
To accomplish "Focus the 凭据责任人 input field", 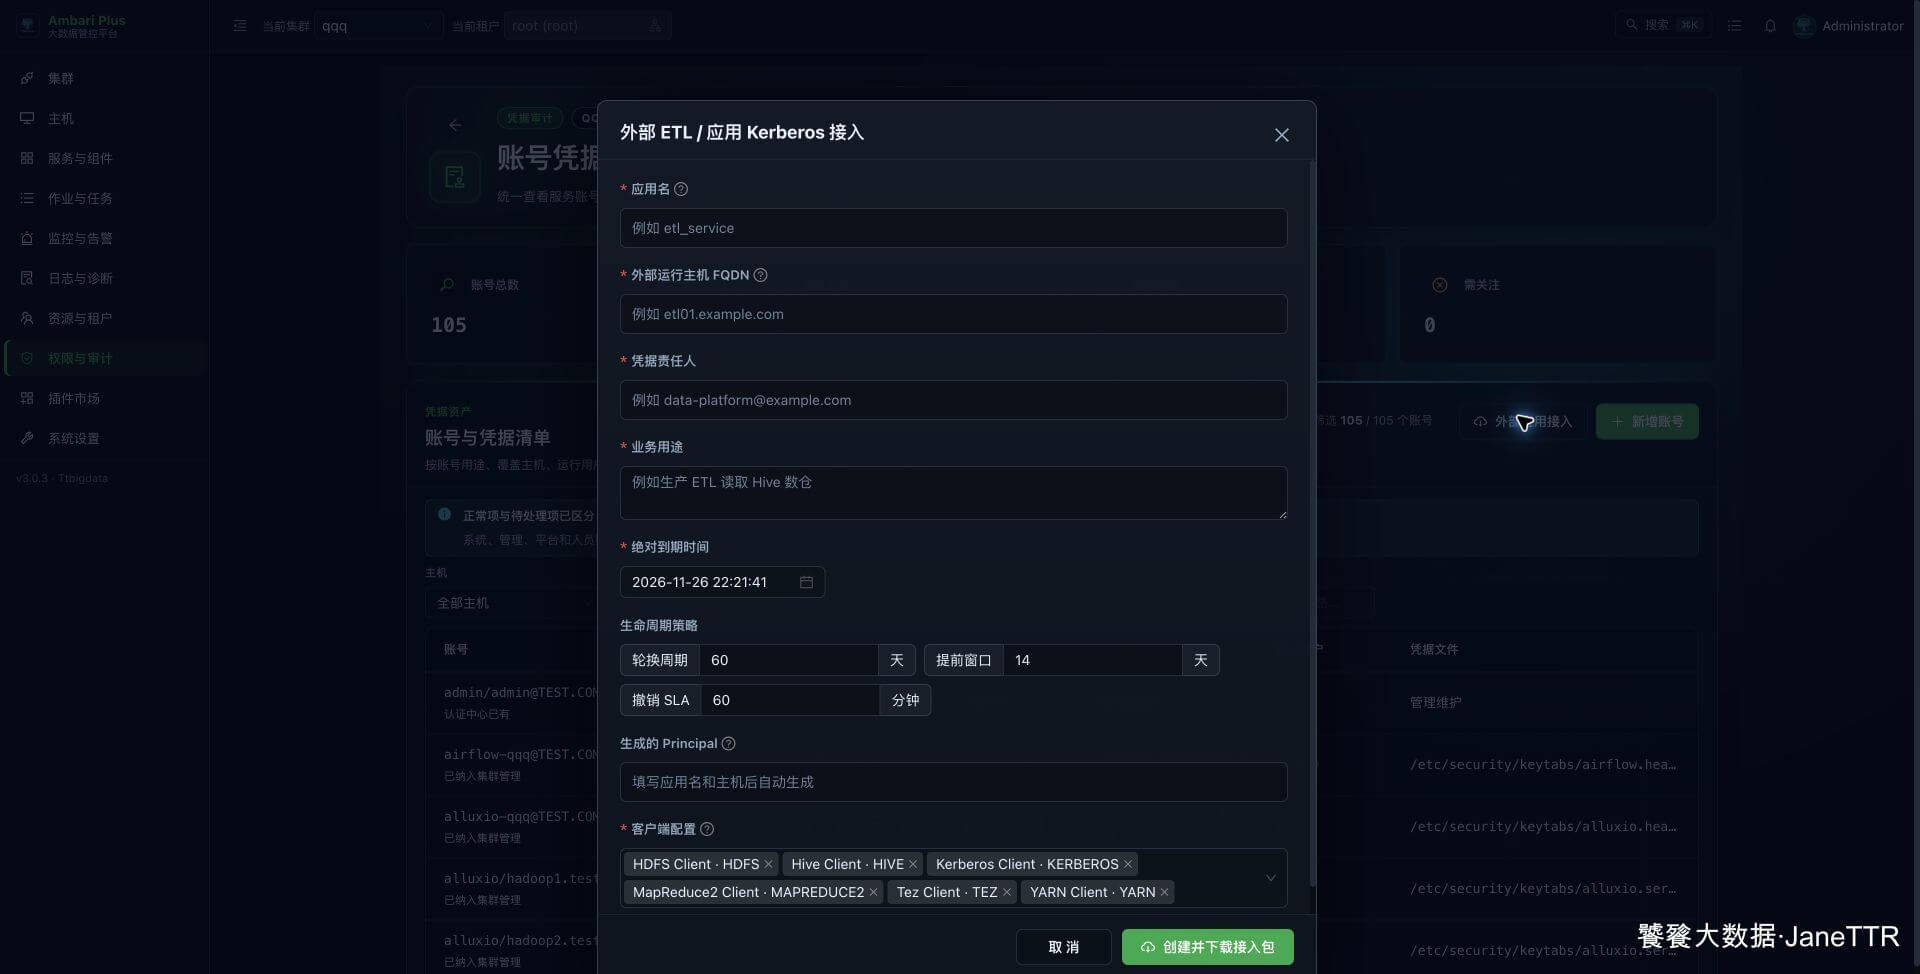I will [x=953, y=400].
